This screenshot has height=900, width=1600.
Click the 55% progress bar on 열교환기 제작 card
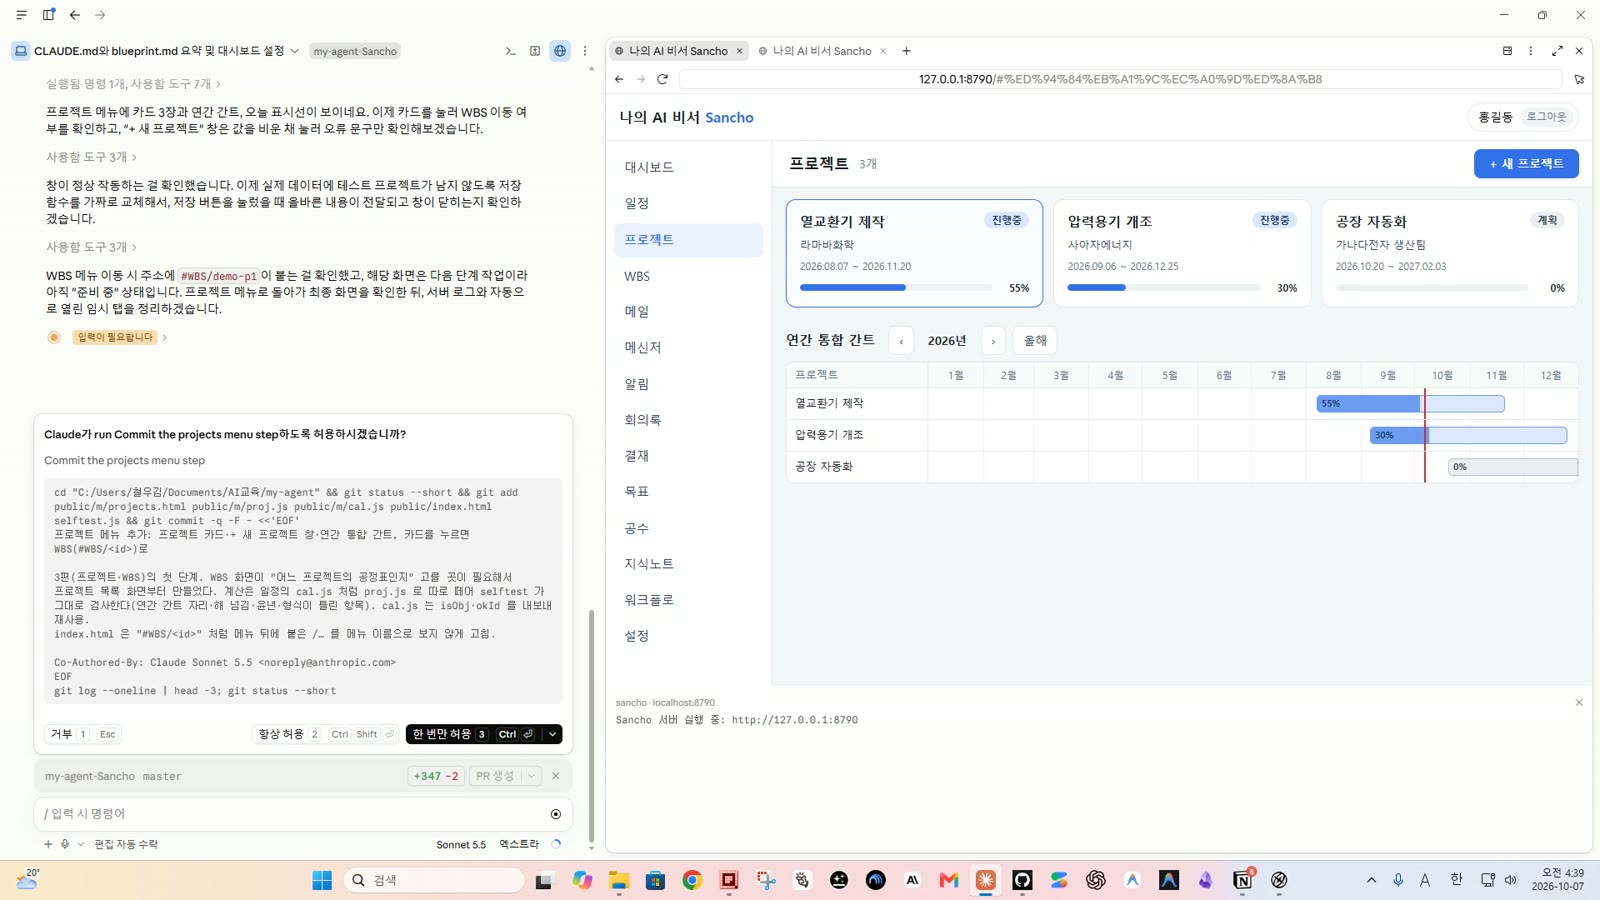click(x=898, y=288)
